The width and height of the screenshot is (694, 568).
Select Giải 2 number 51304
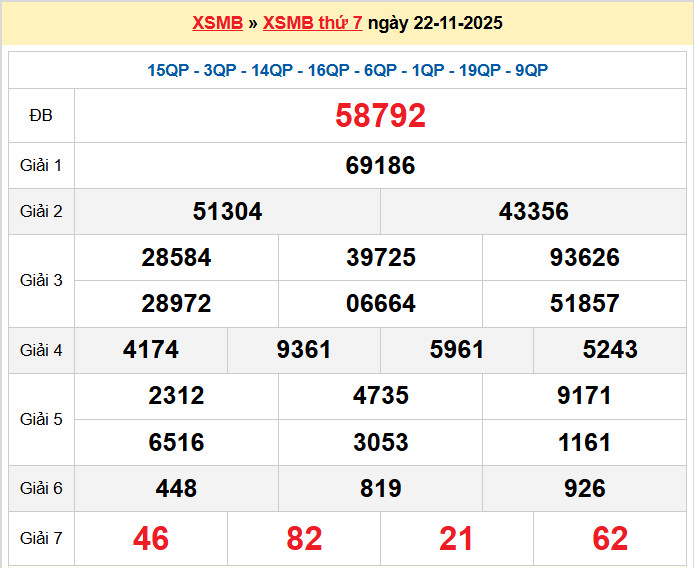pyautogui.click(x=227, y=211)
